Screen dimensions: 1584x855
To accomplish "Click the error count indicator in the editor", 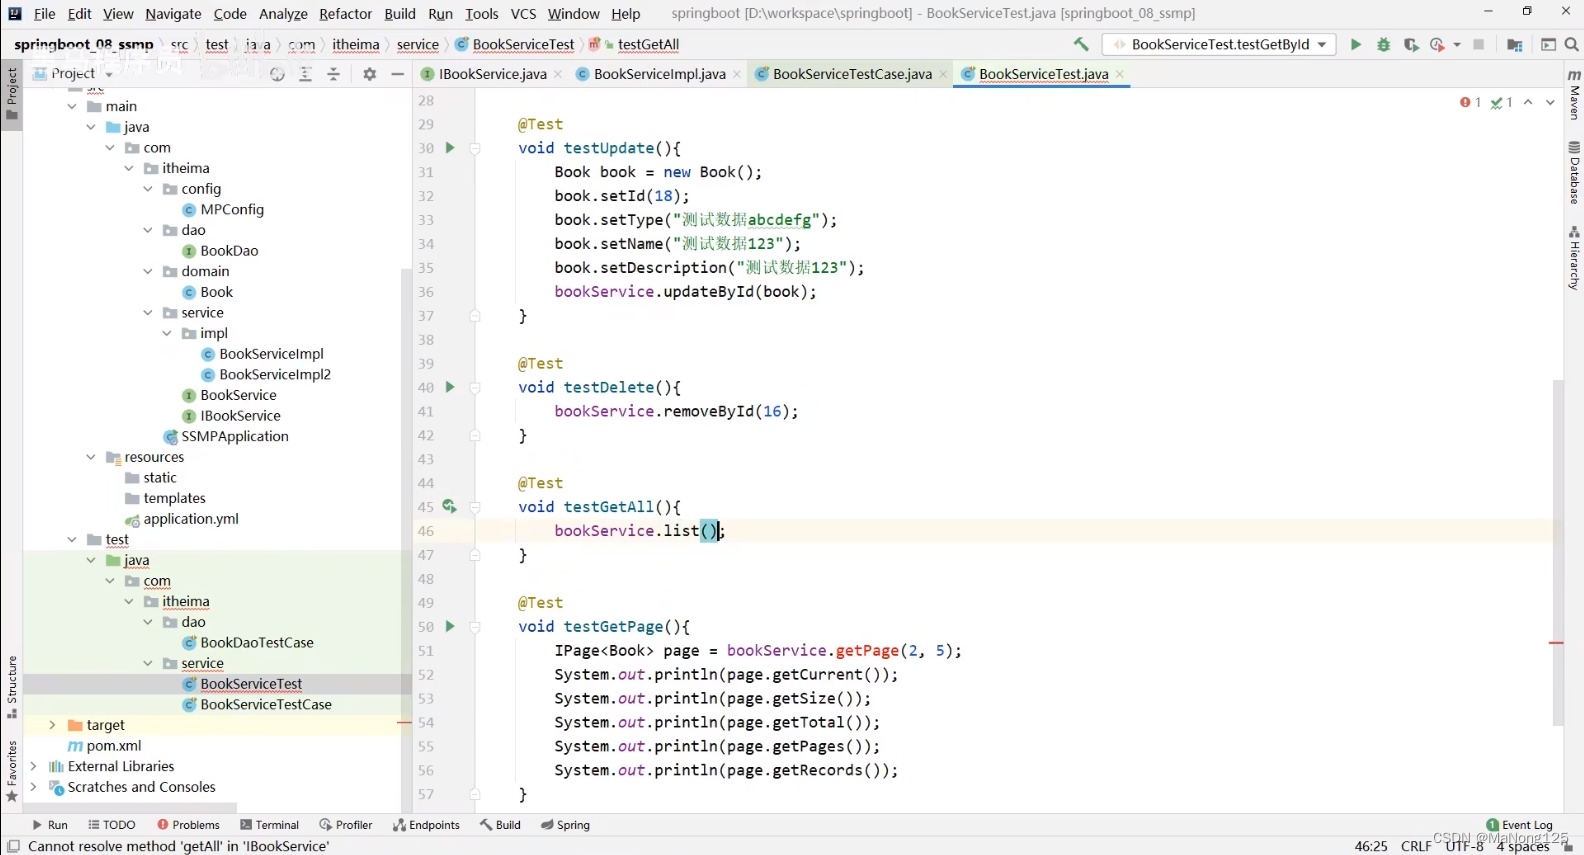I will [1471, 102].
